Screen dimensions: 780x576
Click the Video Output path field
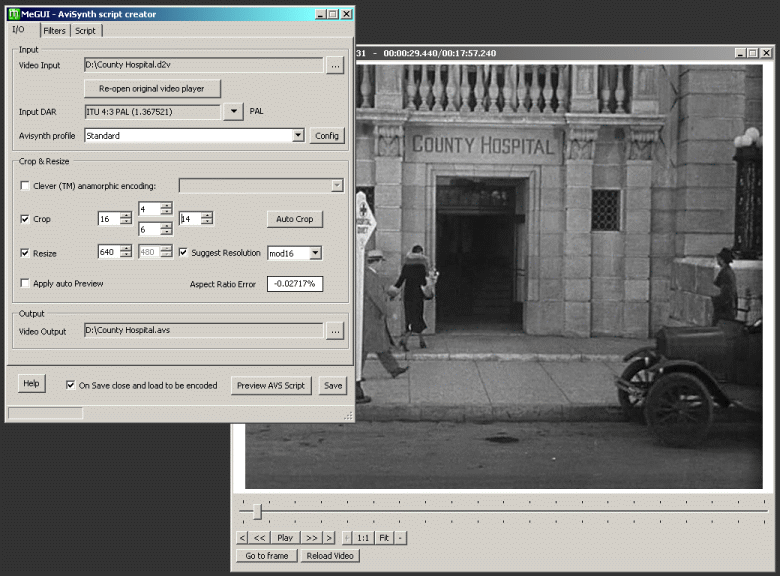(203, 330)
